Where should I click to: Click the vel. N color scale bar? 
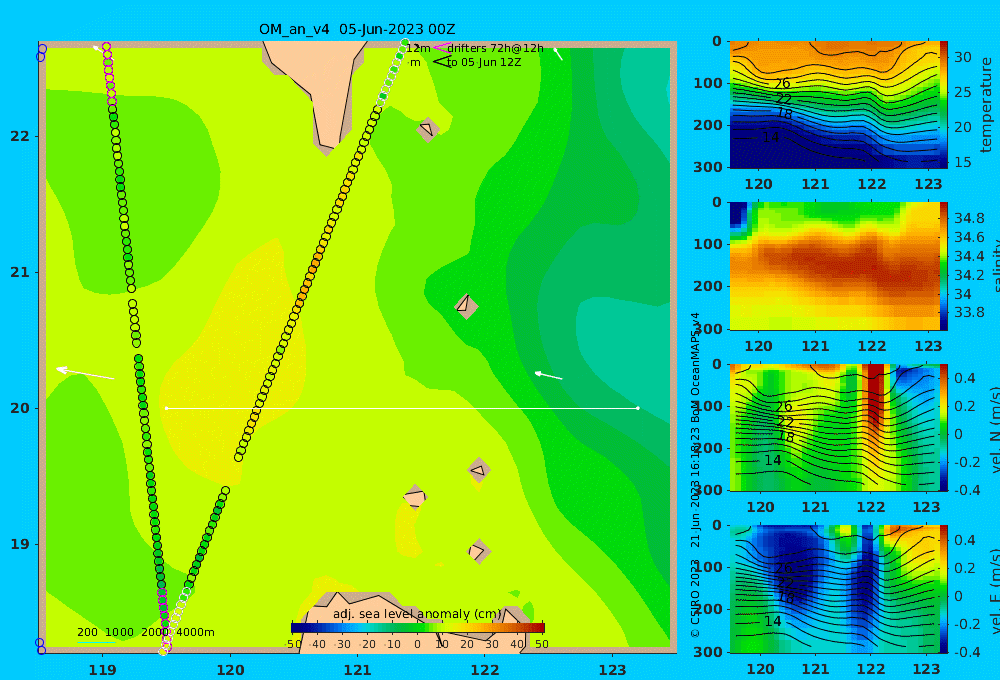(x=943, y=427)
